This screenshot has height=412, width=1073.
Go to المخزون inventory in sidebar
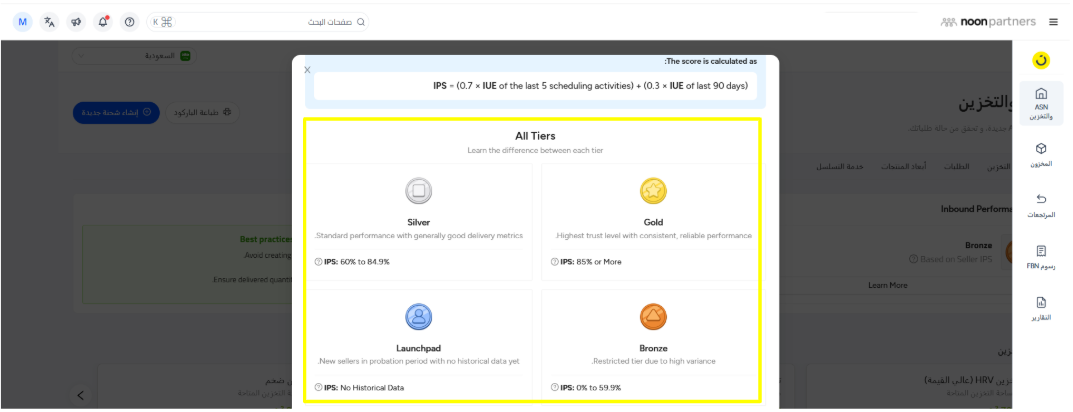(x=1041, y=154)
